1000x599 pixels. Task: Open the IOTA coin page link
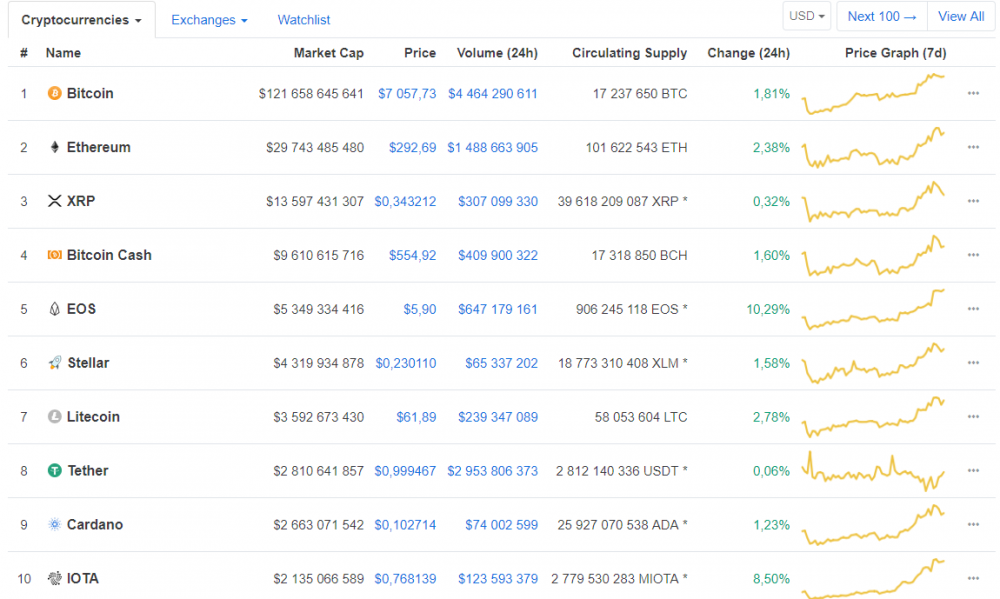coord(83,579)
